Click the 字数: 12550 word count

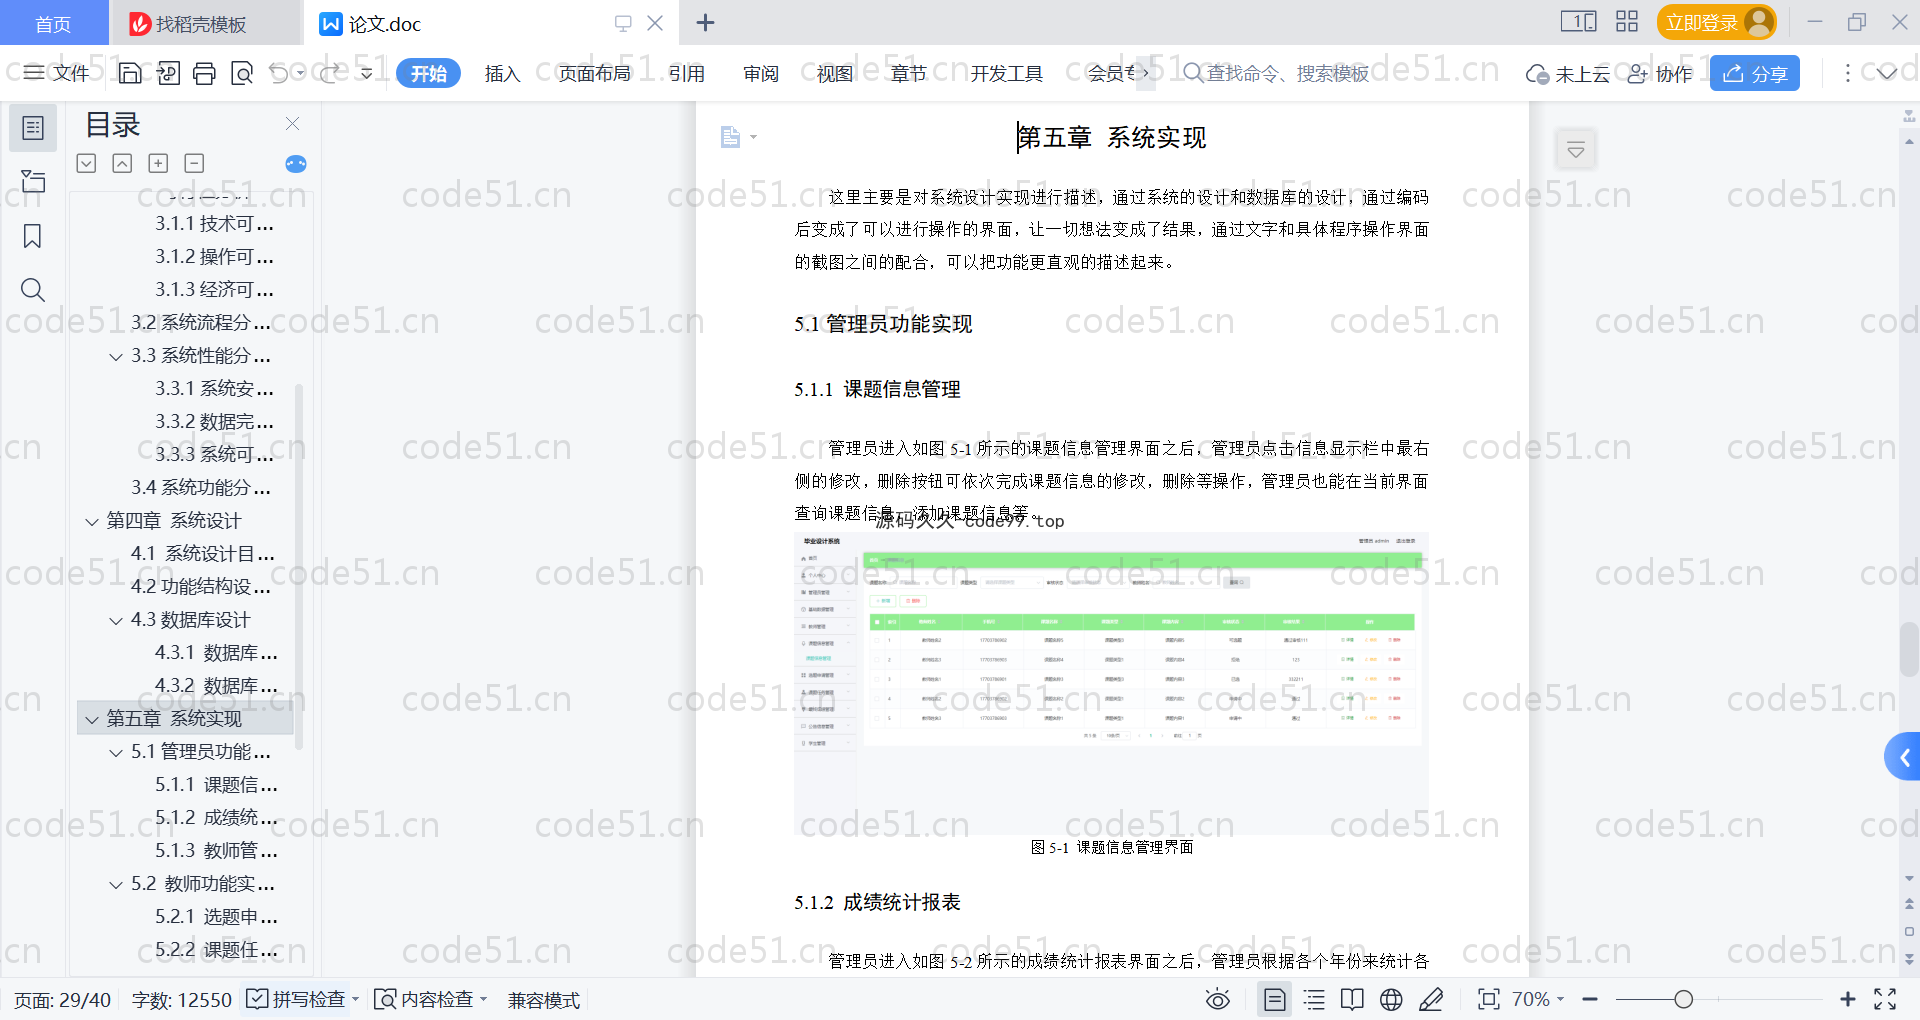[181, 999]
